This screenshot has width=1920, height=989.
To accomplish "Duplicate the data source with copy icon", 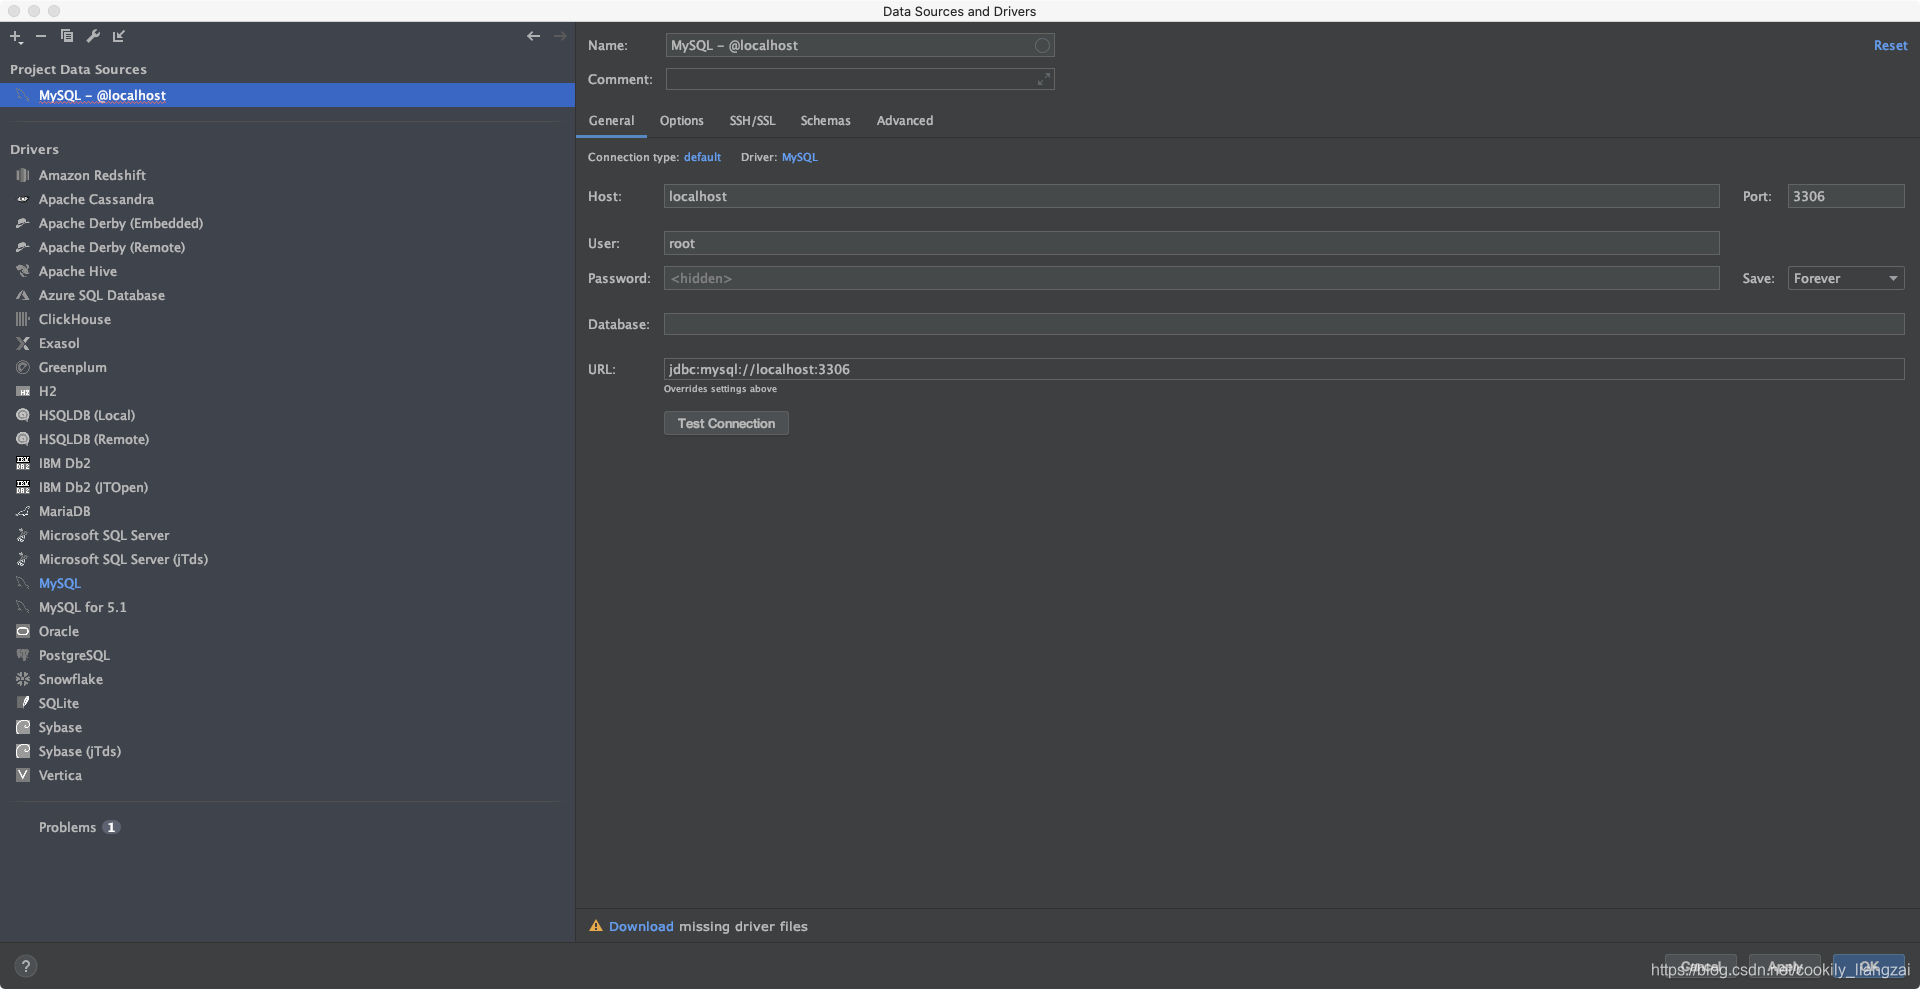I will [67, 36].
